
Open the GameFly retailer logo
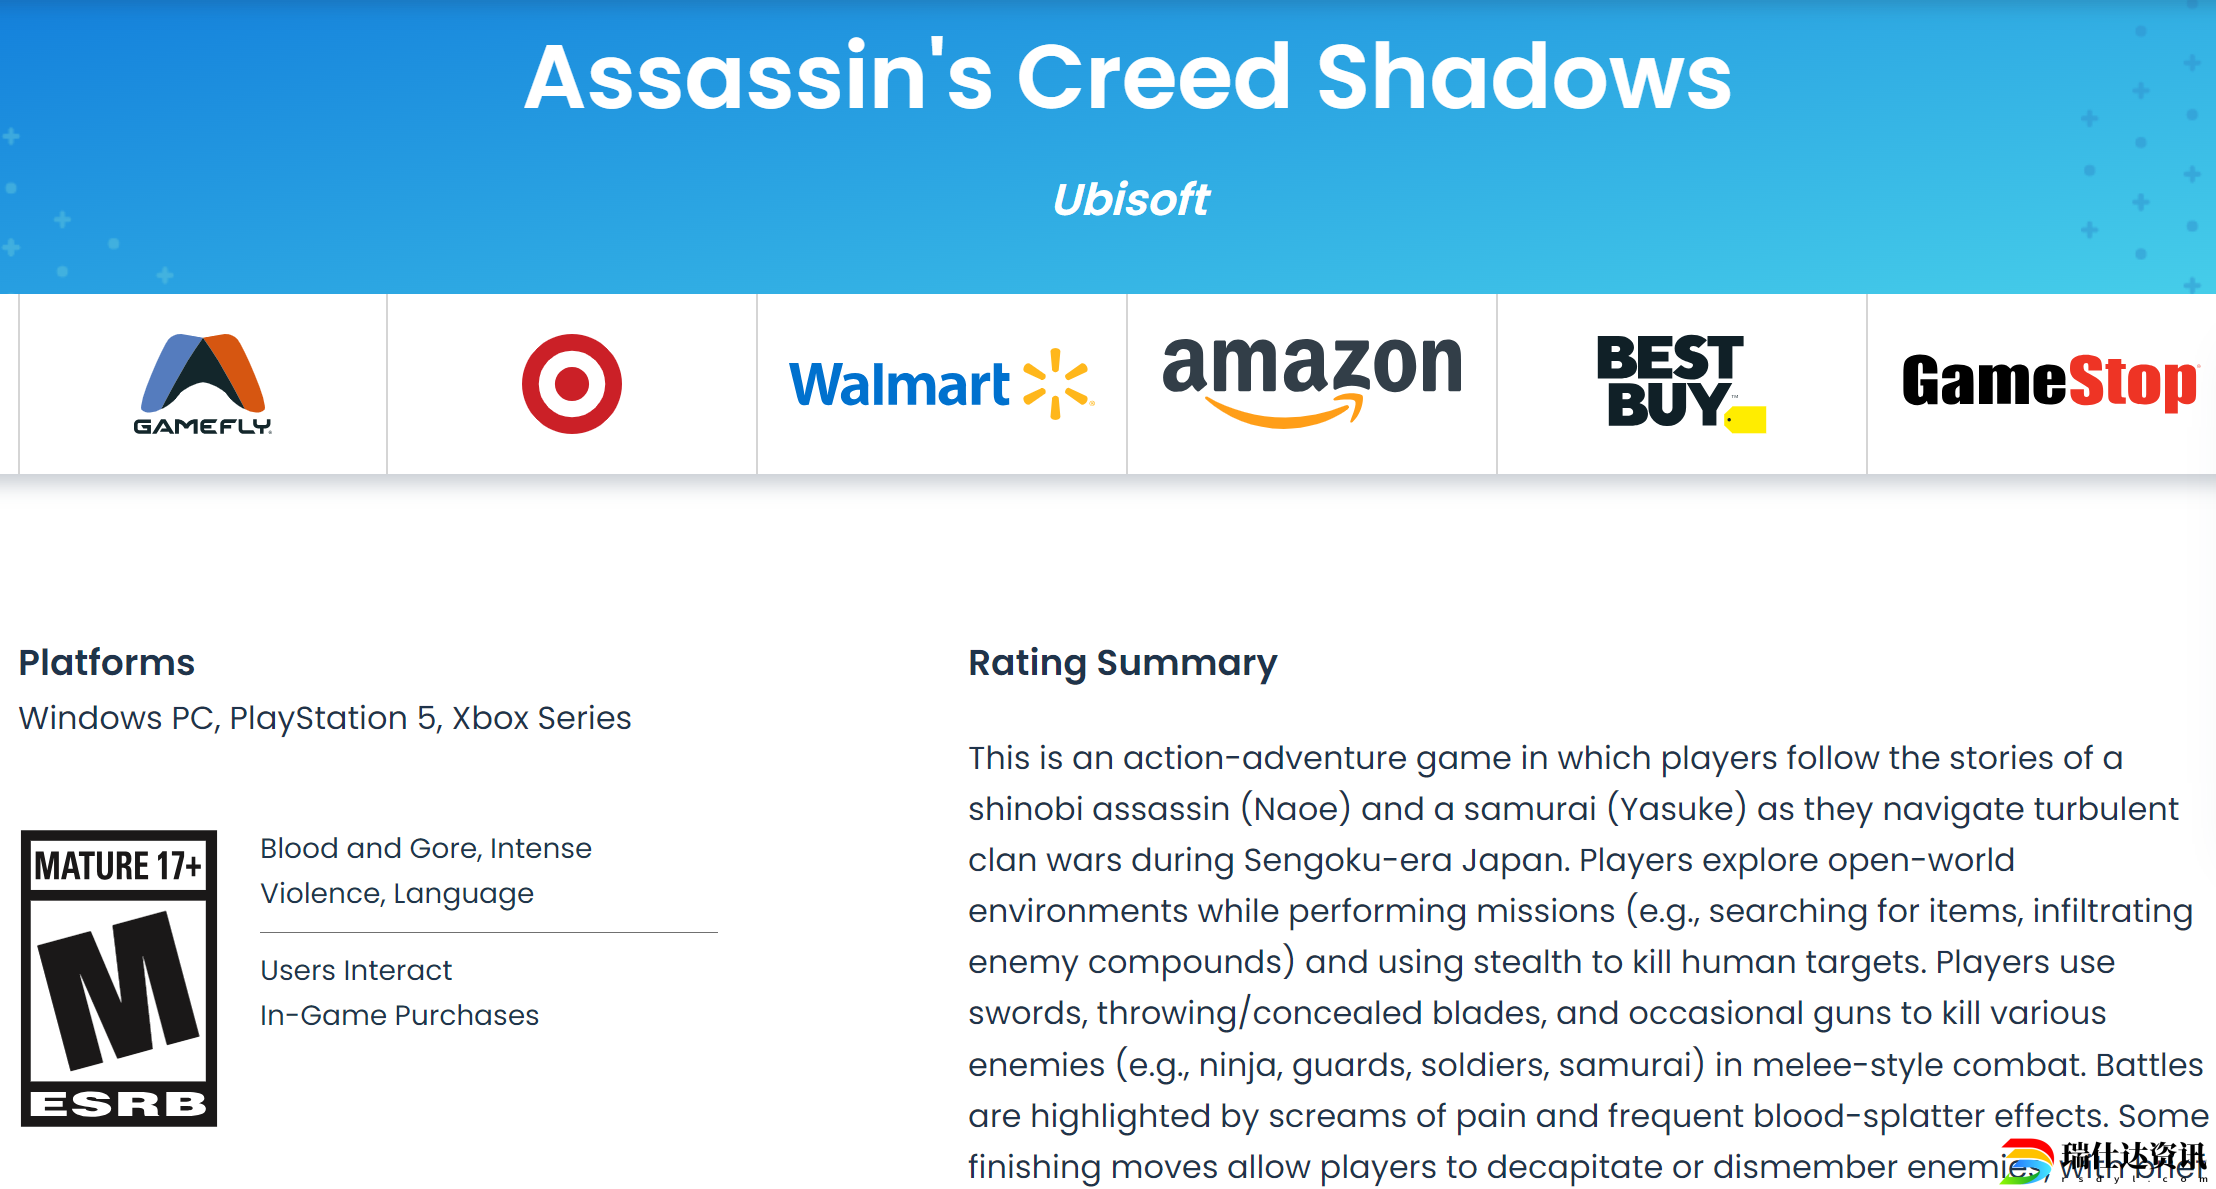tap(203, 384)
